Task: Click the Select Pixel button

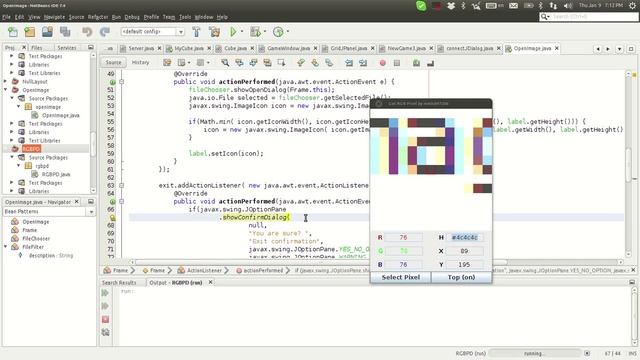Action: (x=400, y=277)
